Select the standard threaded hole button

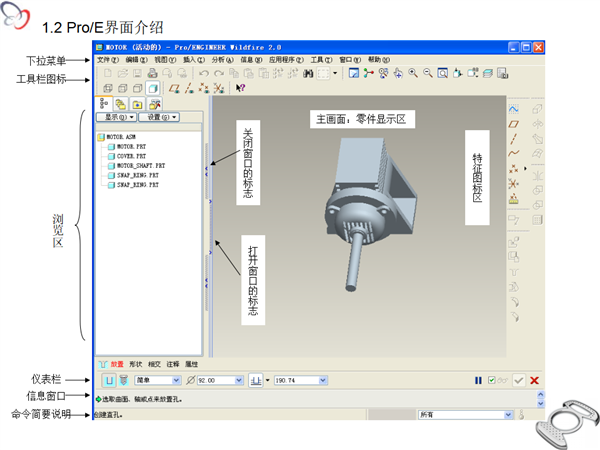click(124, 380)
